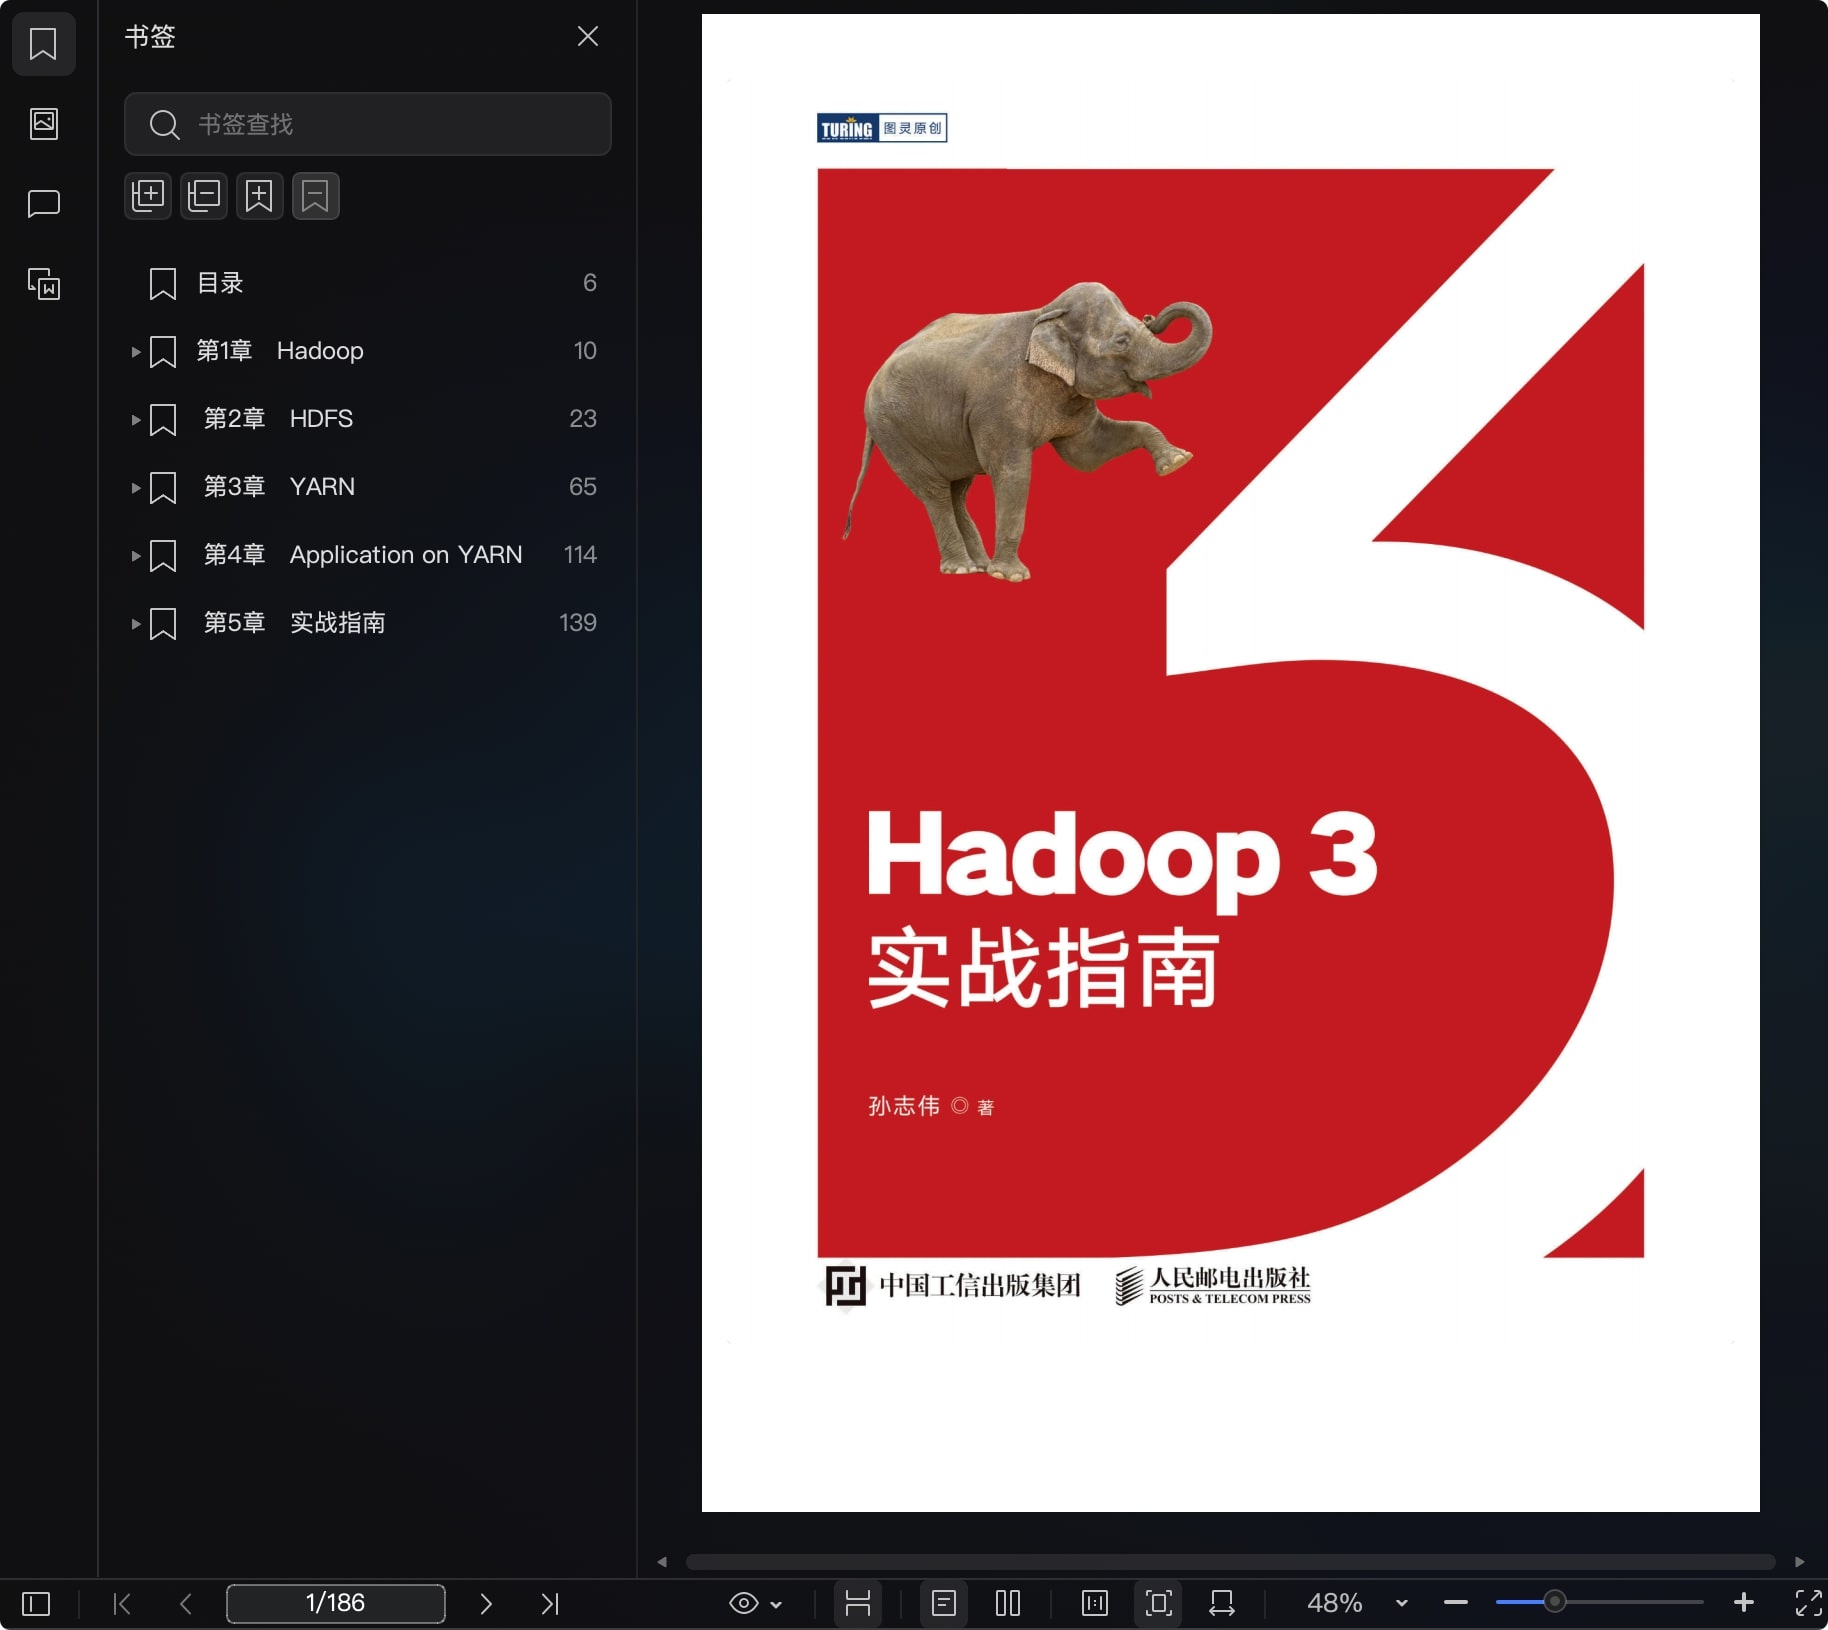Expand the 第2章 HDFS bookmark
Image resolution: width=1828 pixels, height=1630 pixels.
point(136,420)
